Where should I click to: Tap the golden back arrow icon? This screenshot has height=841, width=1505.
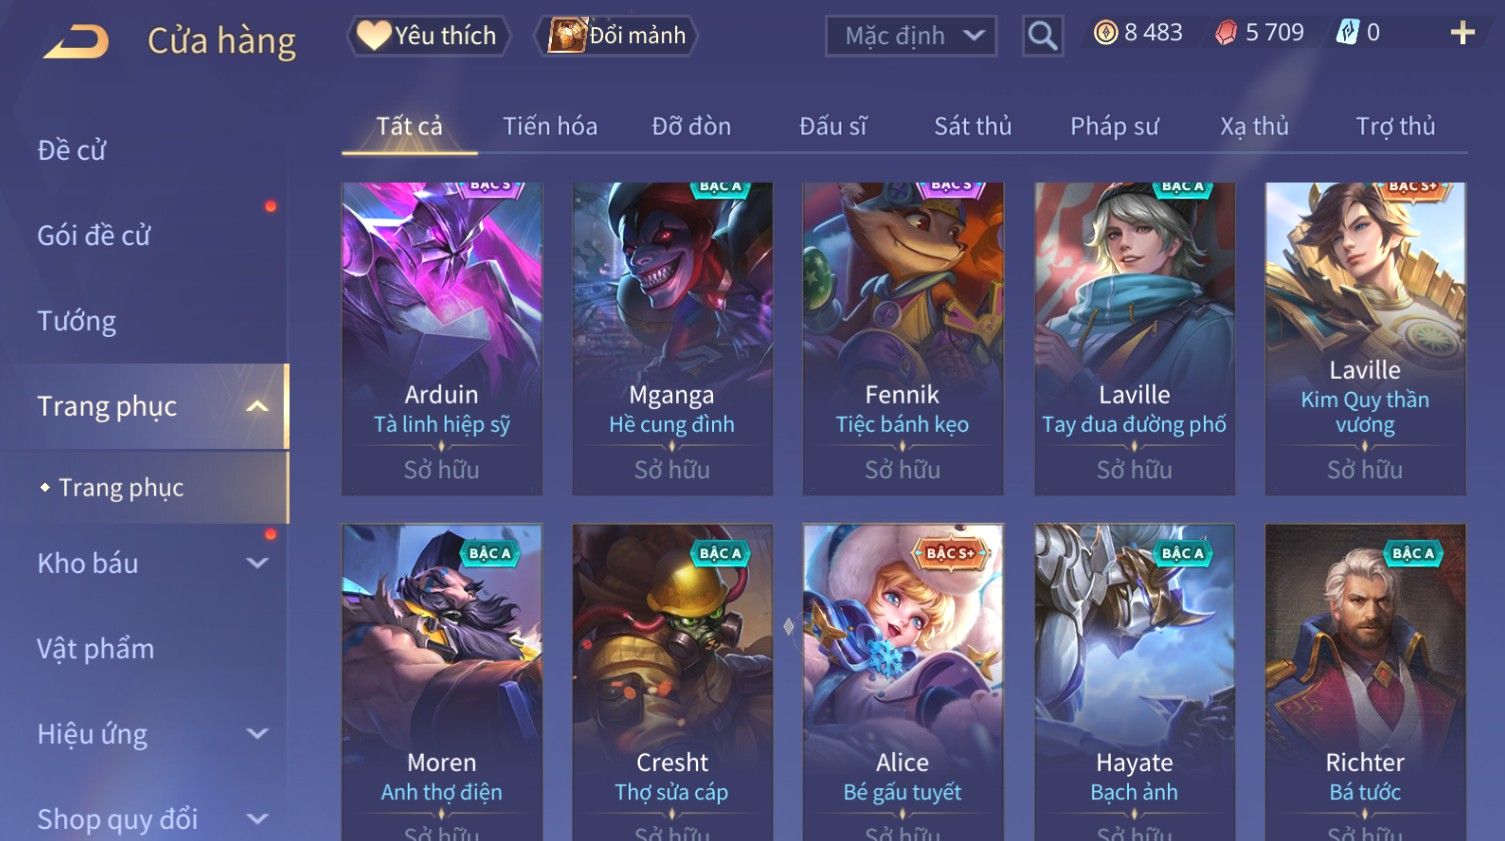pyautogui.click(x=77, y=42)
